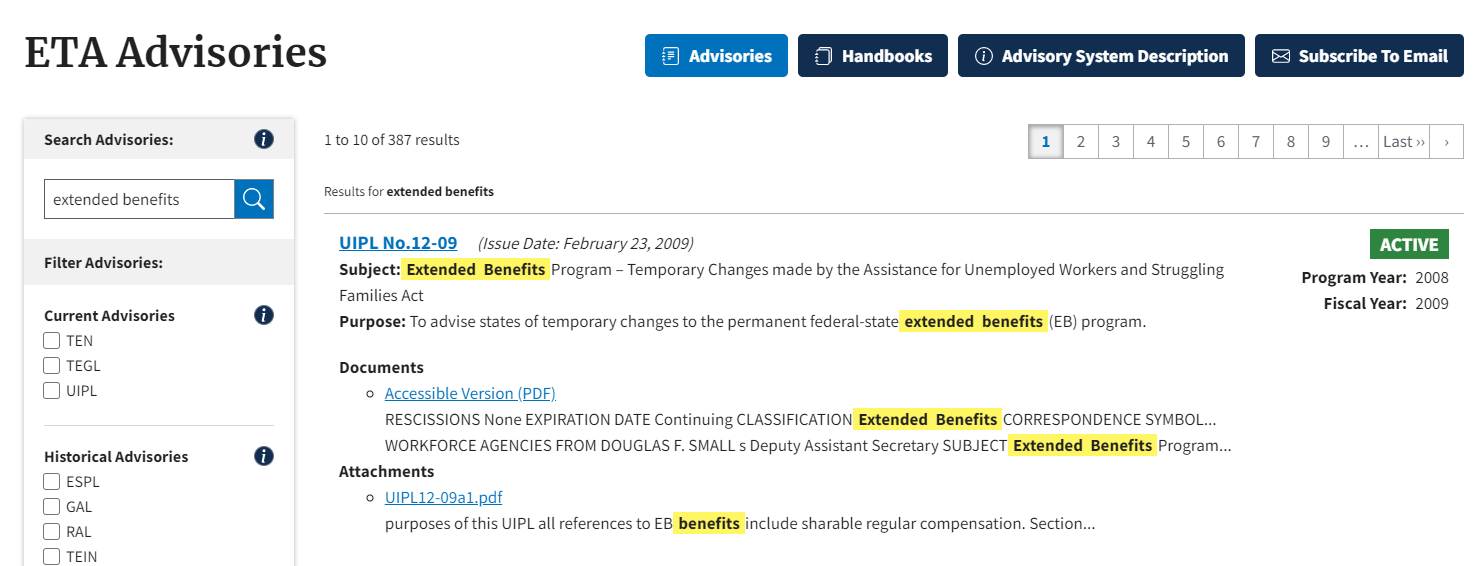This screenshot has height=566, width=1484.
Task: Enable the TEN checkbox filter
Action: click(x=52, y=341)
